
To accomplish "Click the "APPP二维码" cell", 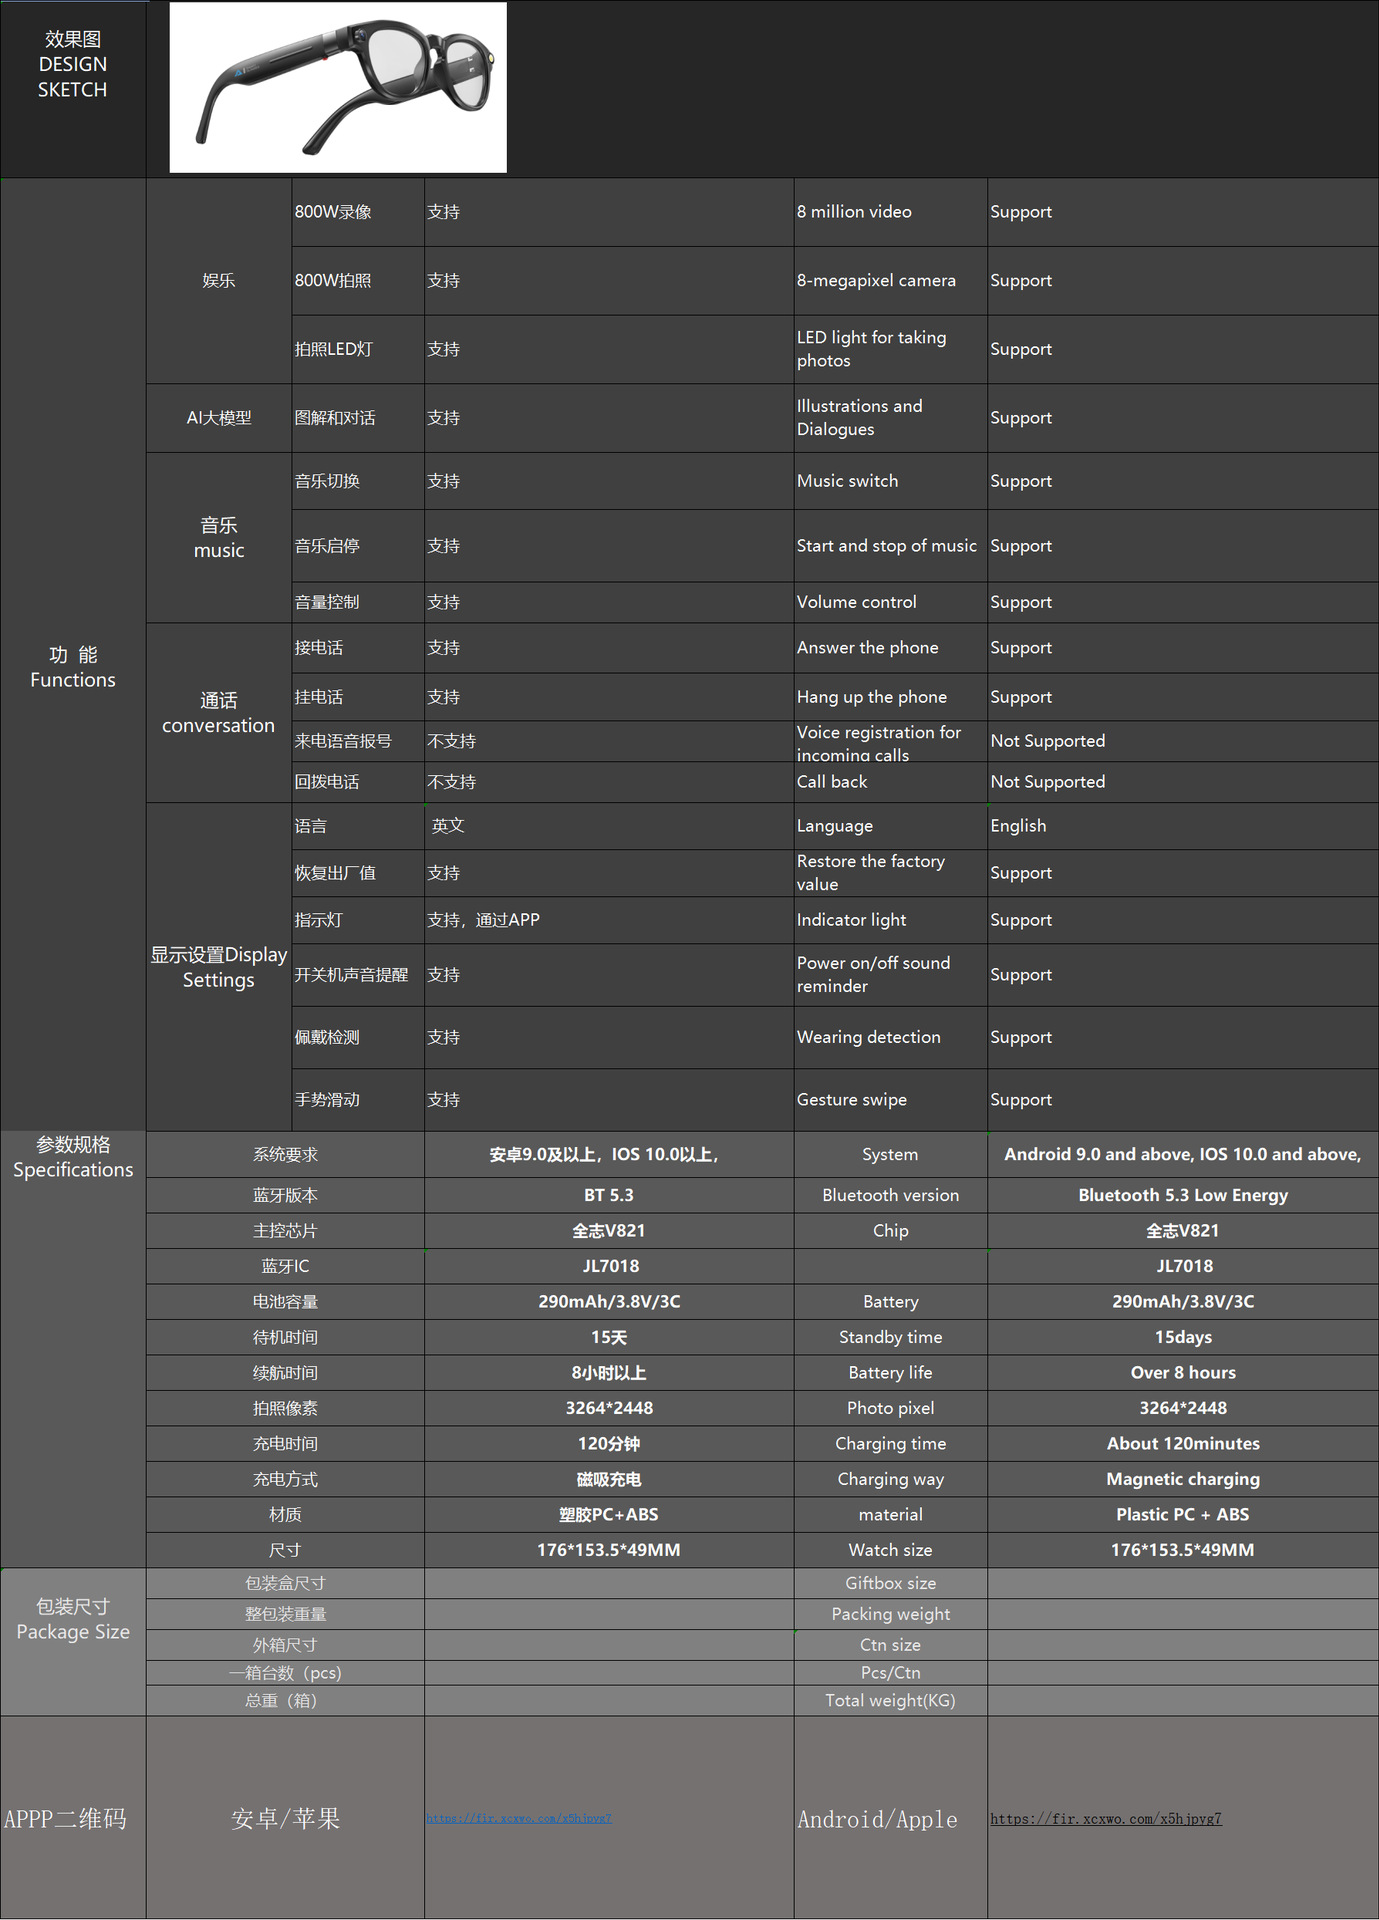I will tap(66, 1819).
